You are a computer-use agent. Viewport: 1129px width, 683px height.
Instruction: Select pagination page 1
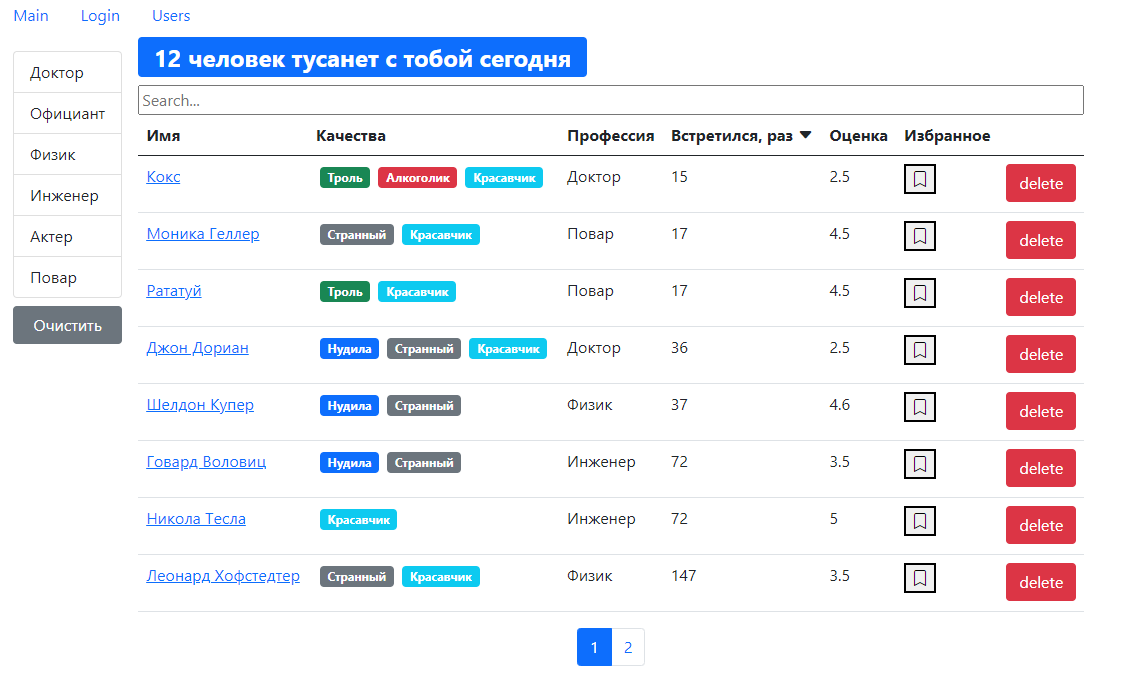click(594, 647)
